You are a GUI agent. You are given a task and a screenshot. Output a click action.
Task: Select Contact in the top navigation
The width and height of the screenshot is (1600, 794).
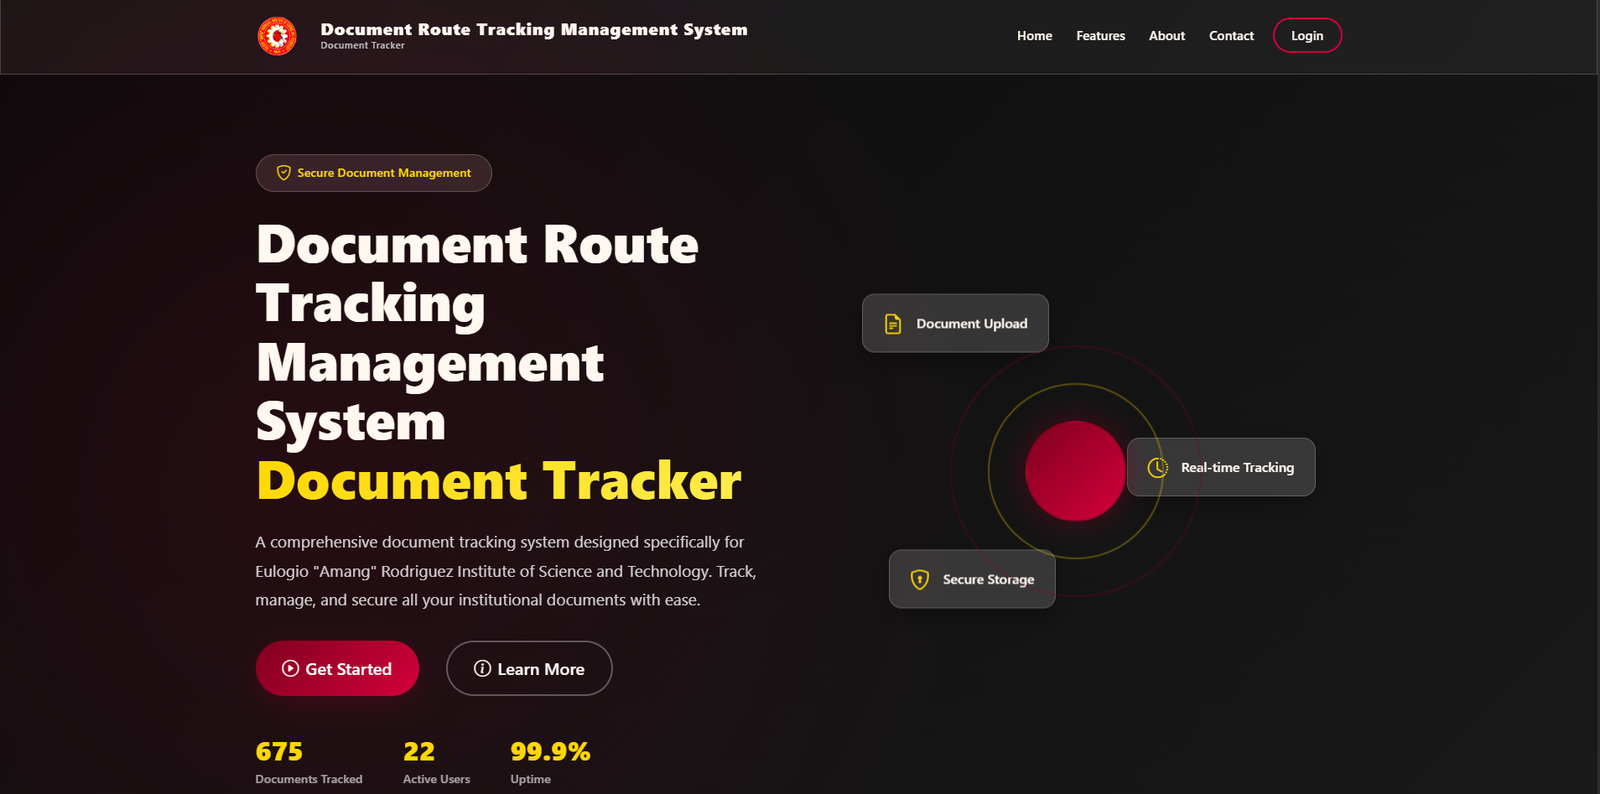pyautogui.click(x=1231, y=36)
